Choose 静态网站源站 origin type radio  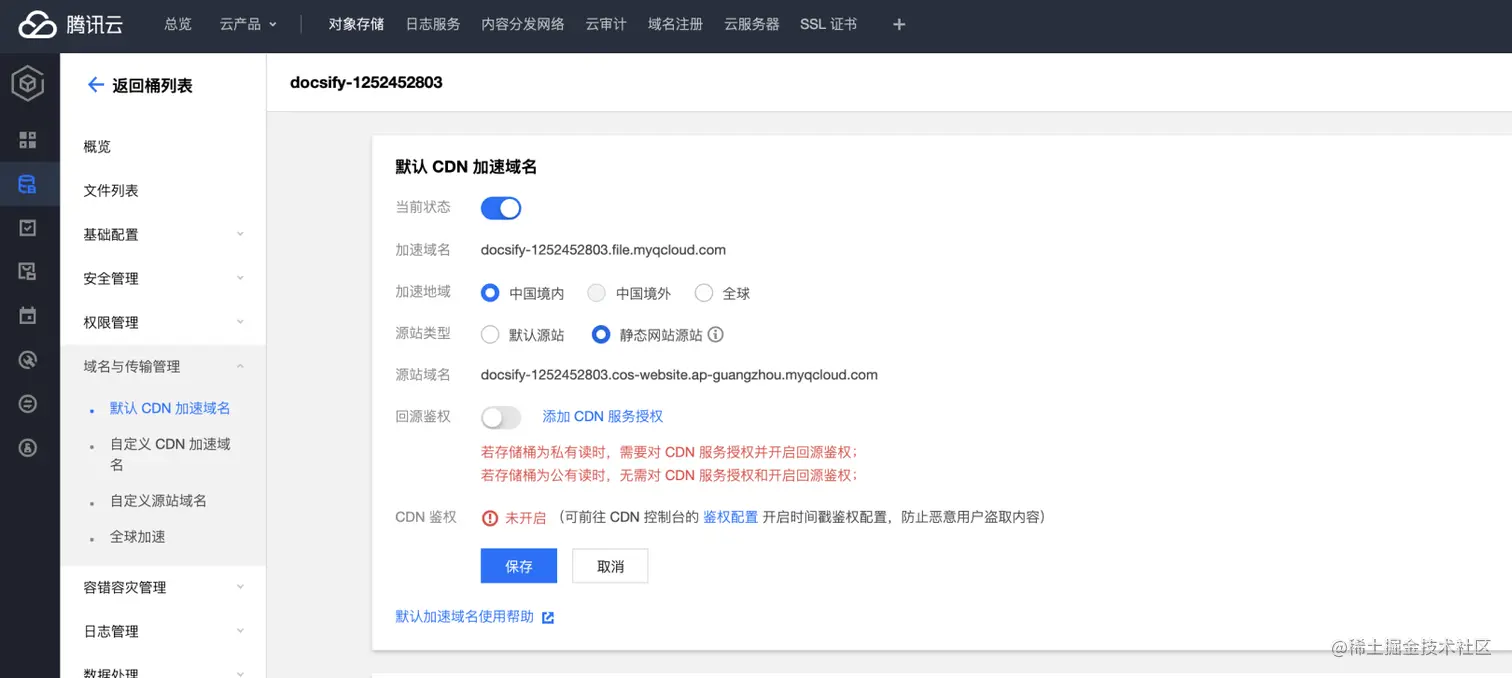(601, 335)
